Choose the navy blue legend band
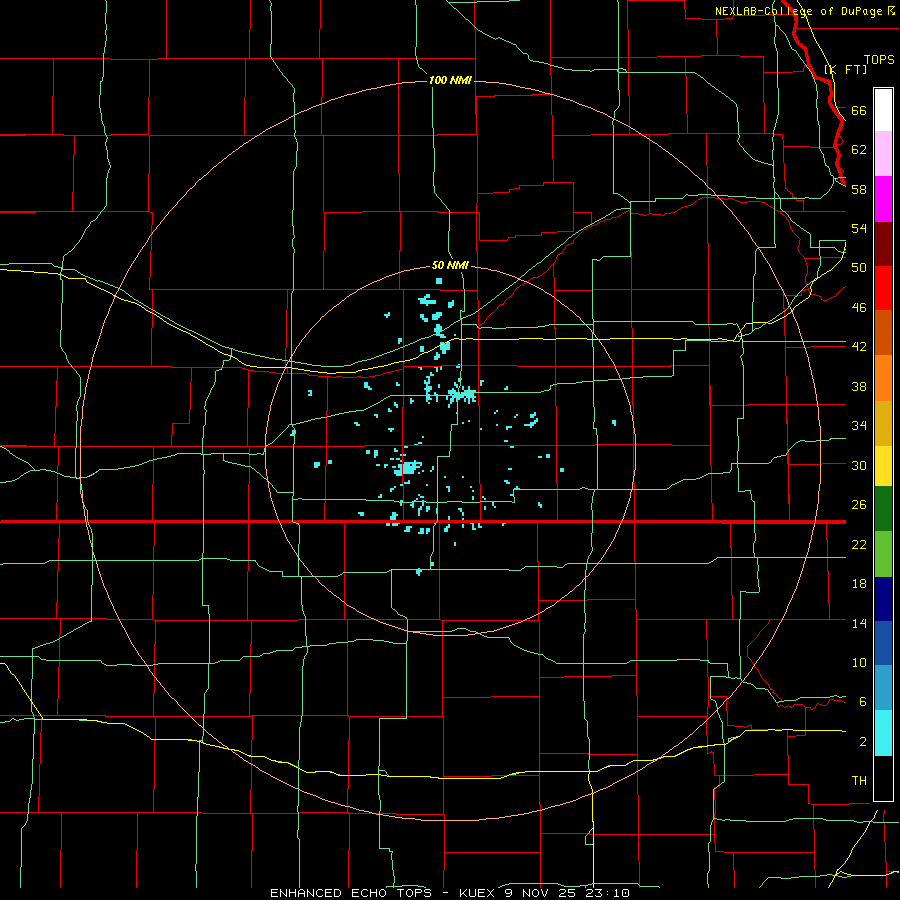This screenshot has width=900, height=900. [x=883, y=599]
